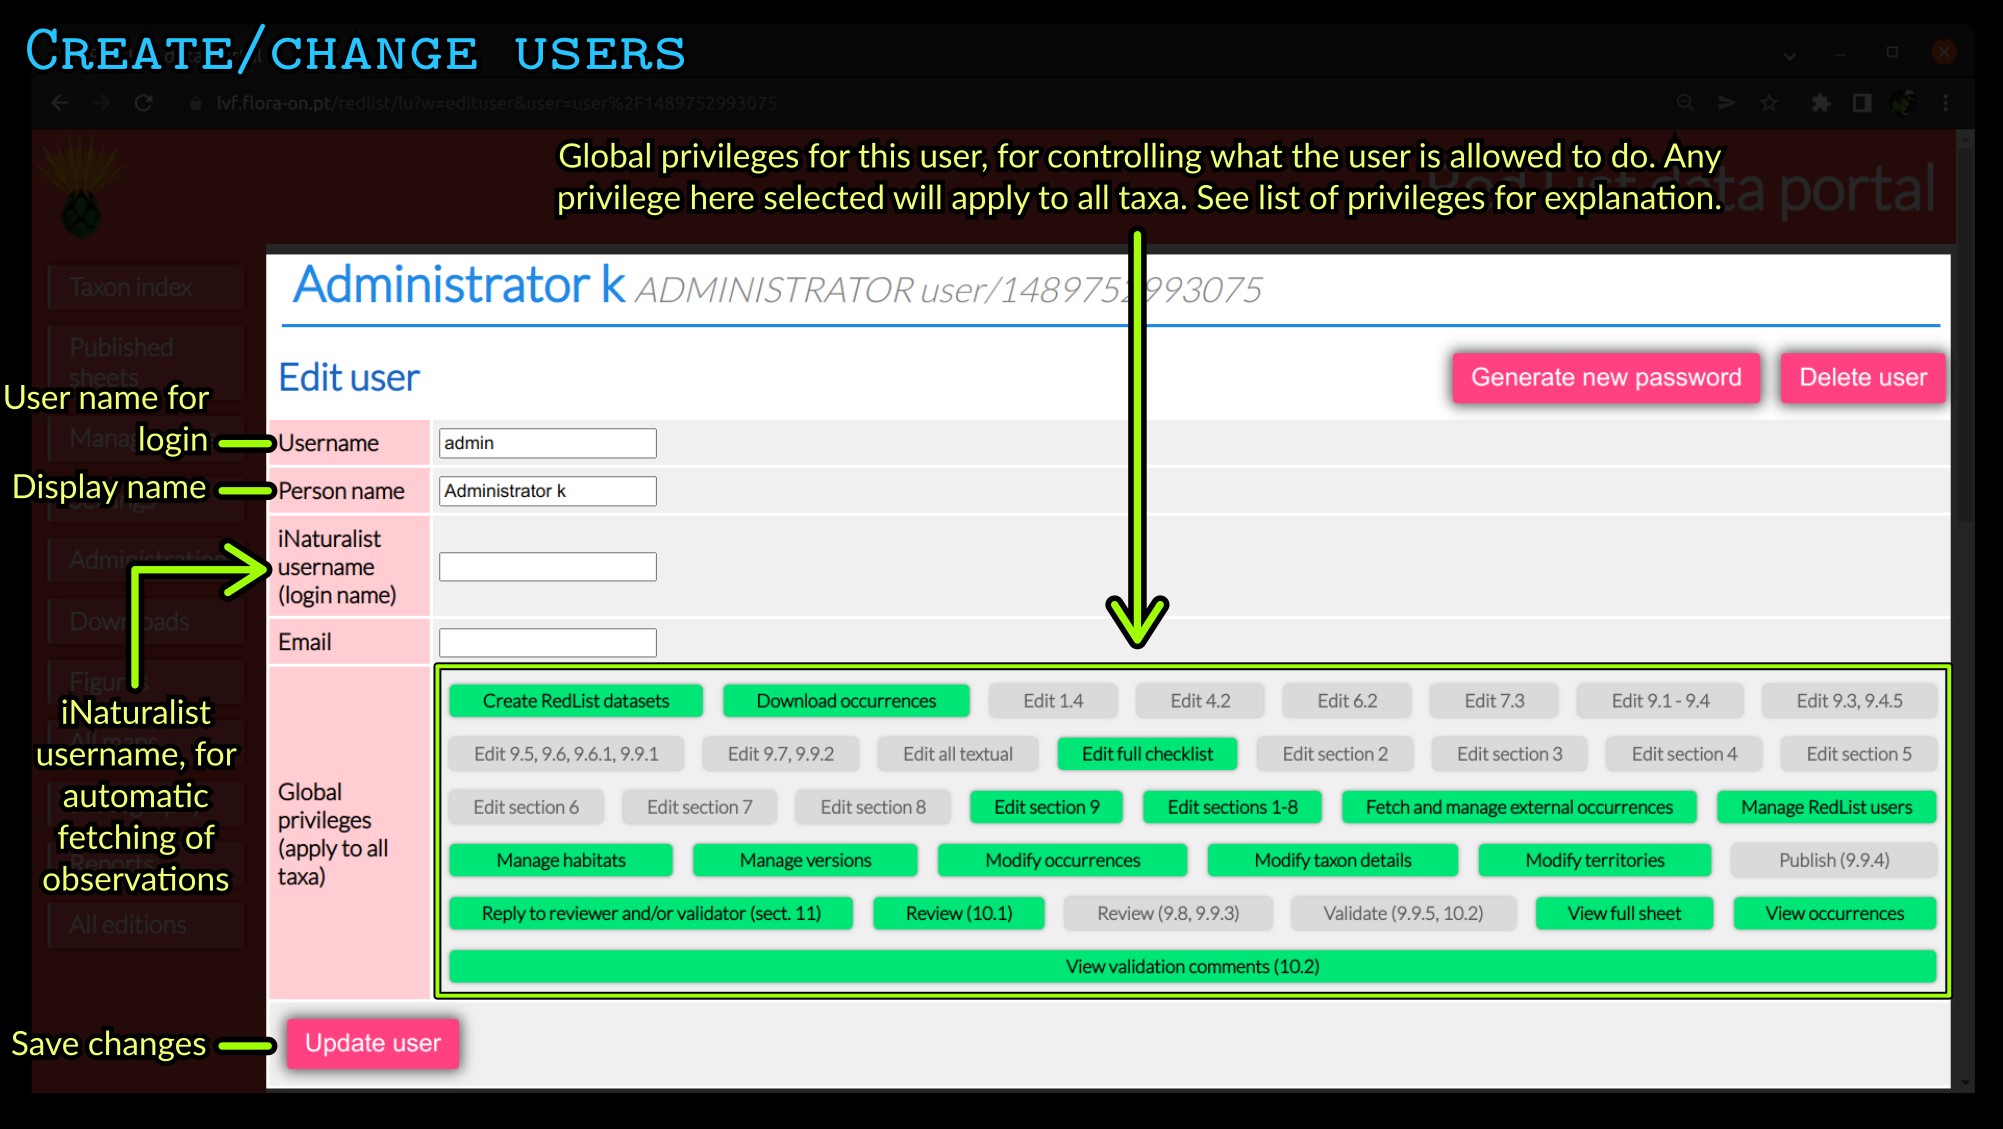The width and height of the screenshot is (2003, 1129).
Task: Click the iNaturalist username input field
Action: 547,567
